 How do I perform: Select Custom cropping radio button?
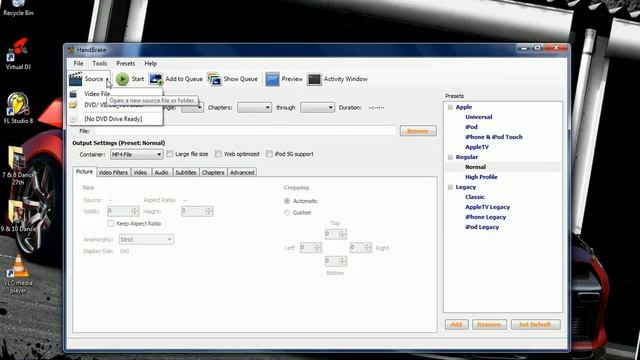(287, 213)
